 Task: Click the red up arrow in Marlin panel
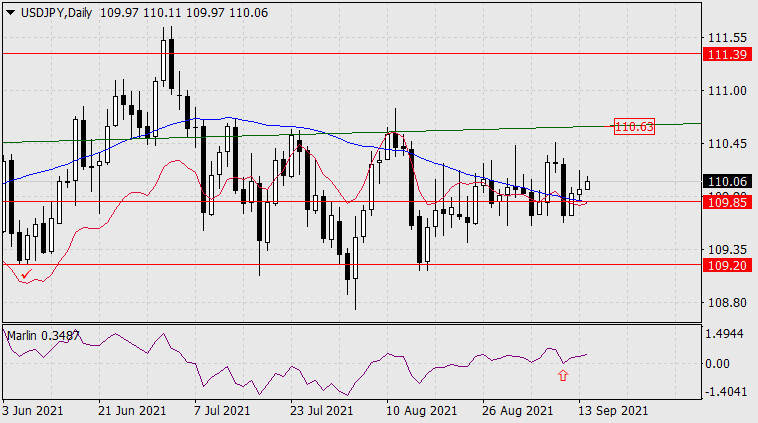563,375
